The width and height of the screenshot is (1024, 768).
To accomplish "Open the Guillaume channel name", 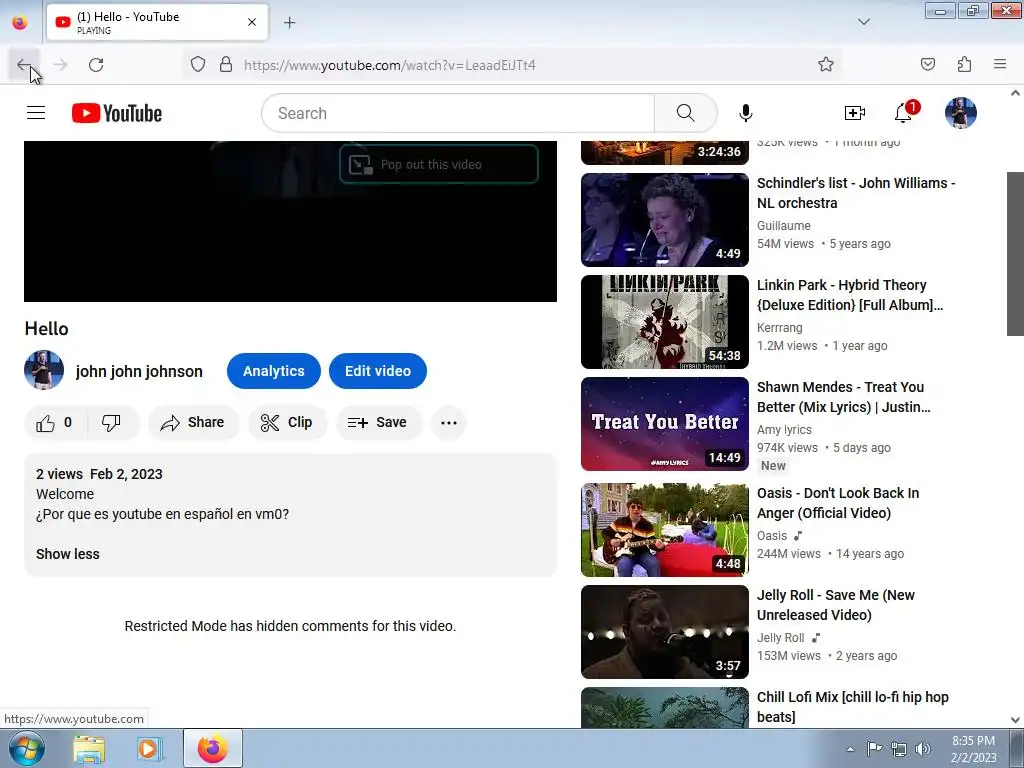I will tap(784, 225).
